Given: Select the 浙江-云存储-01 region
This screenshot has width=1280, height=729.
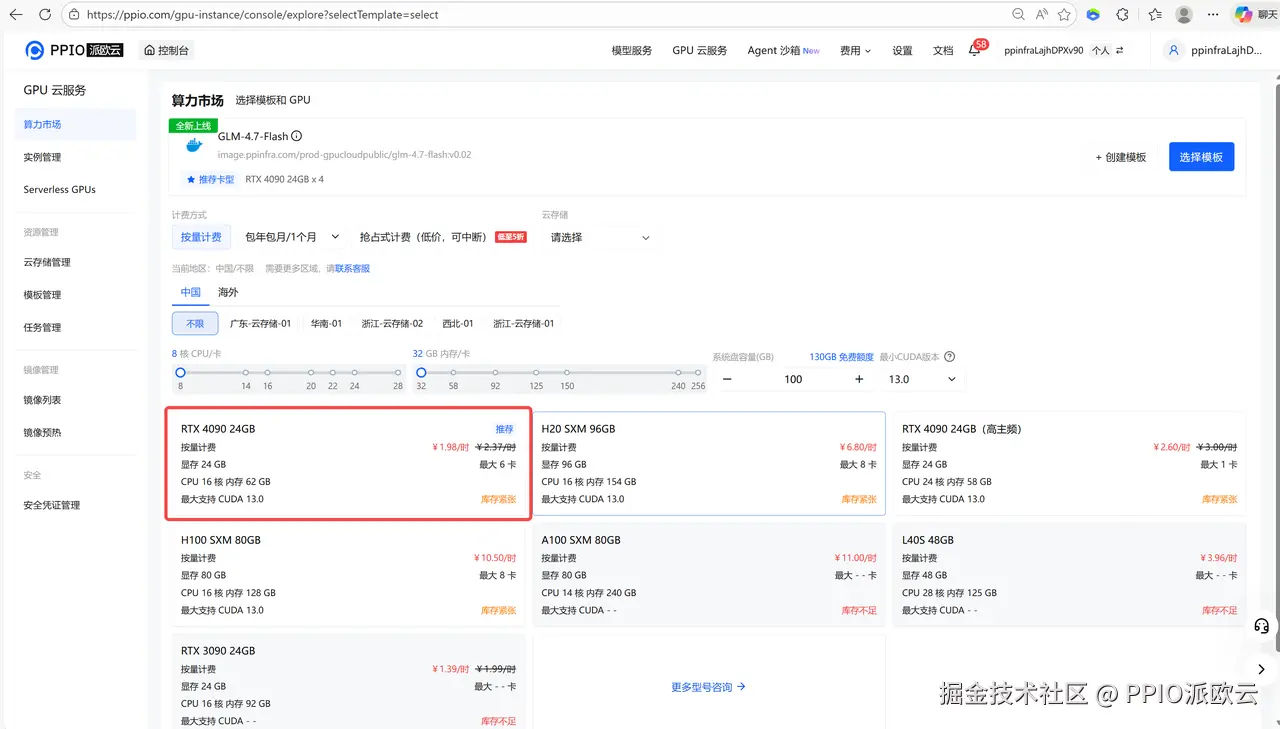Looking at the screenshot, I should [523, 323].
